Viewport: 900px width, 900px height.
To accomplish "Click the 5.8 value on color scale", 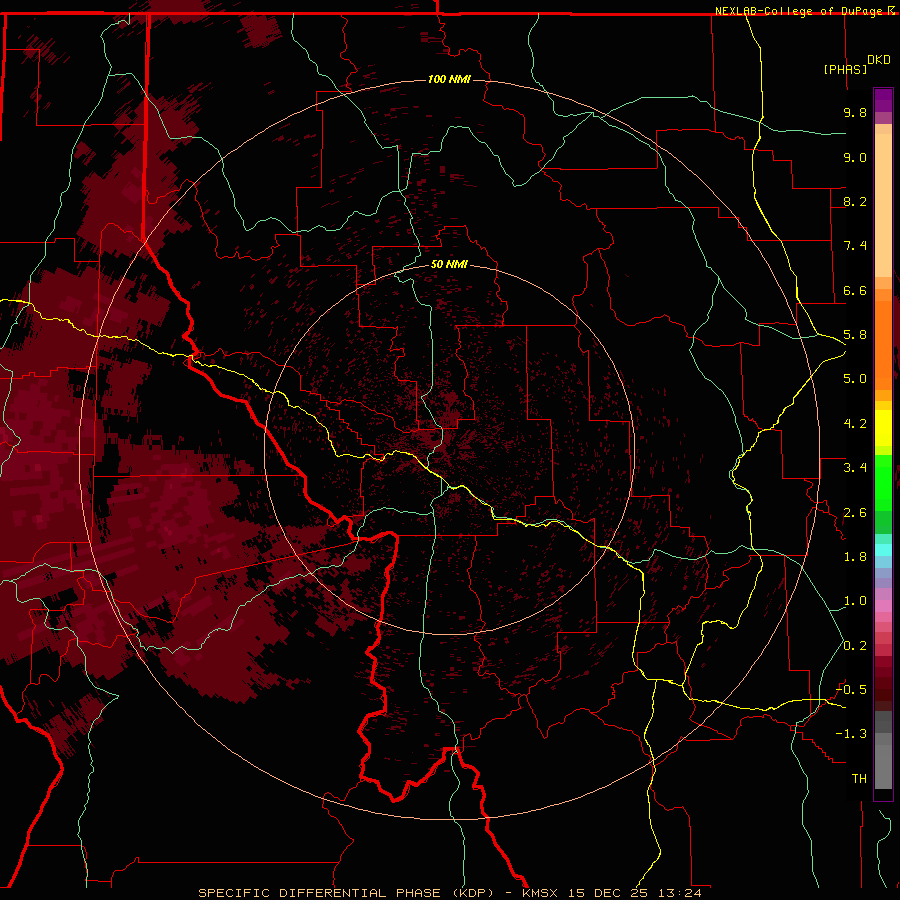I will (x=855, y=335).
